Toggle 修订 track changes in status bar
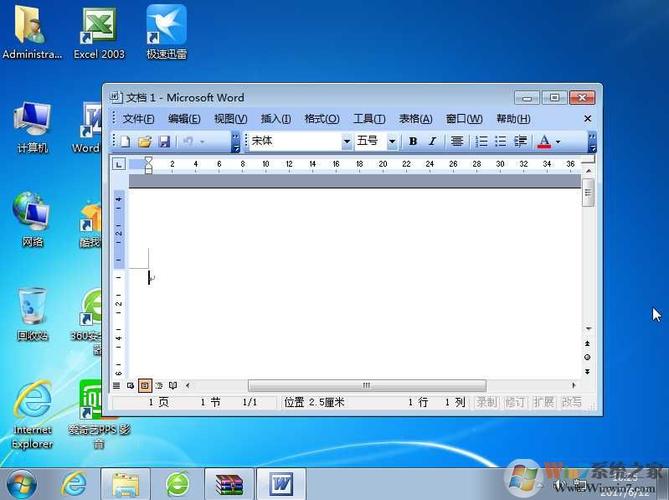The height and width of the screenshot is (500, 669). coord(515,402)
